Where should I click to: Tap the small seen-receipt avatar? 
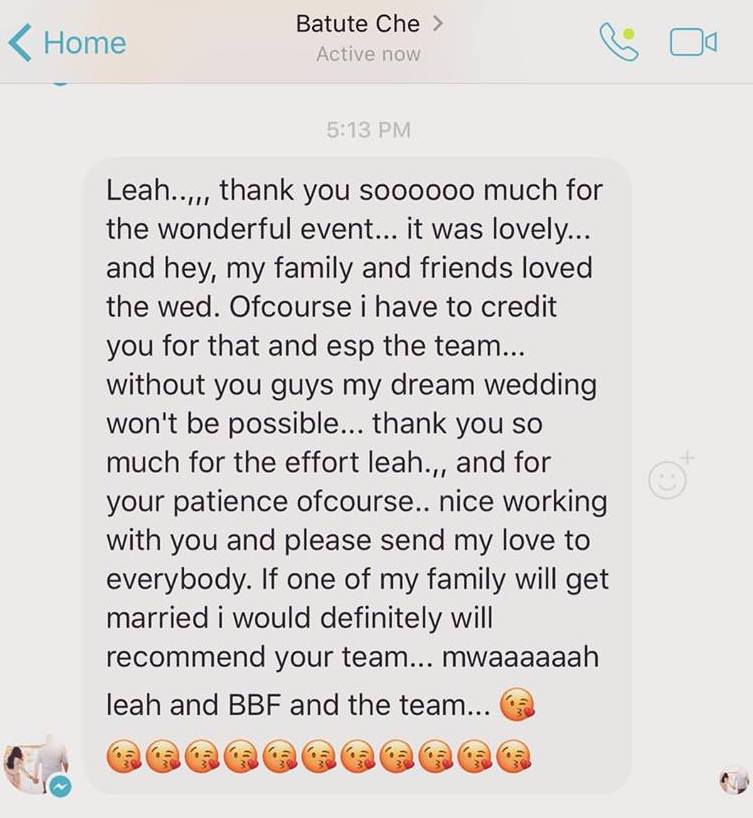pyautogui.click(x=735, y=779)
